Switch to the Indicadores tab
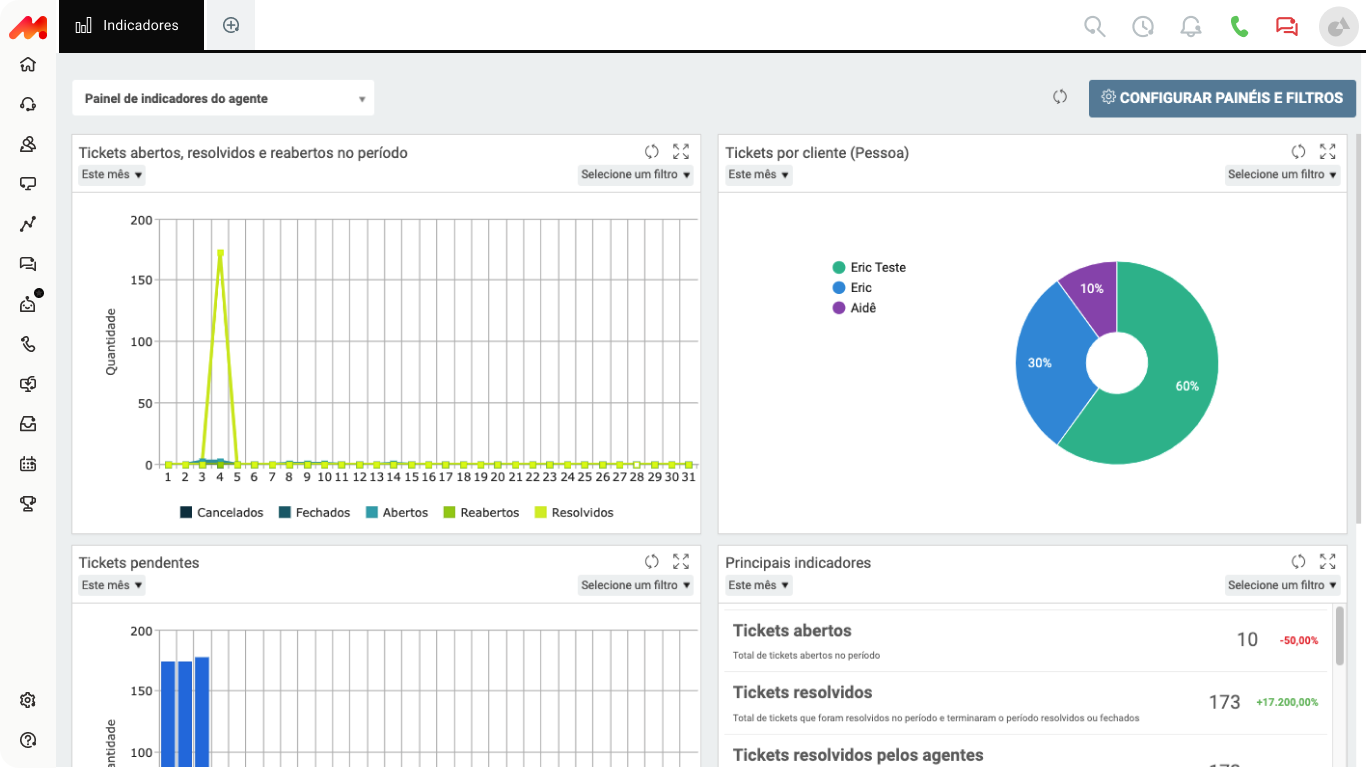Viewport: 1366px width, 768px height. point(132,25)
